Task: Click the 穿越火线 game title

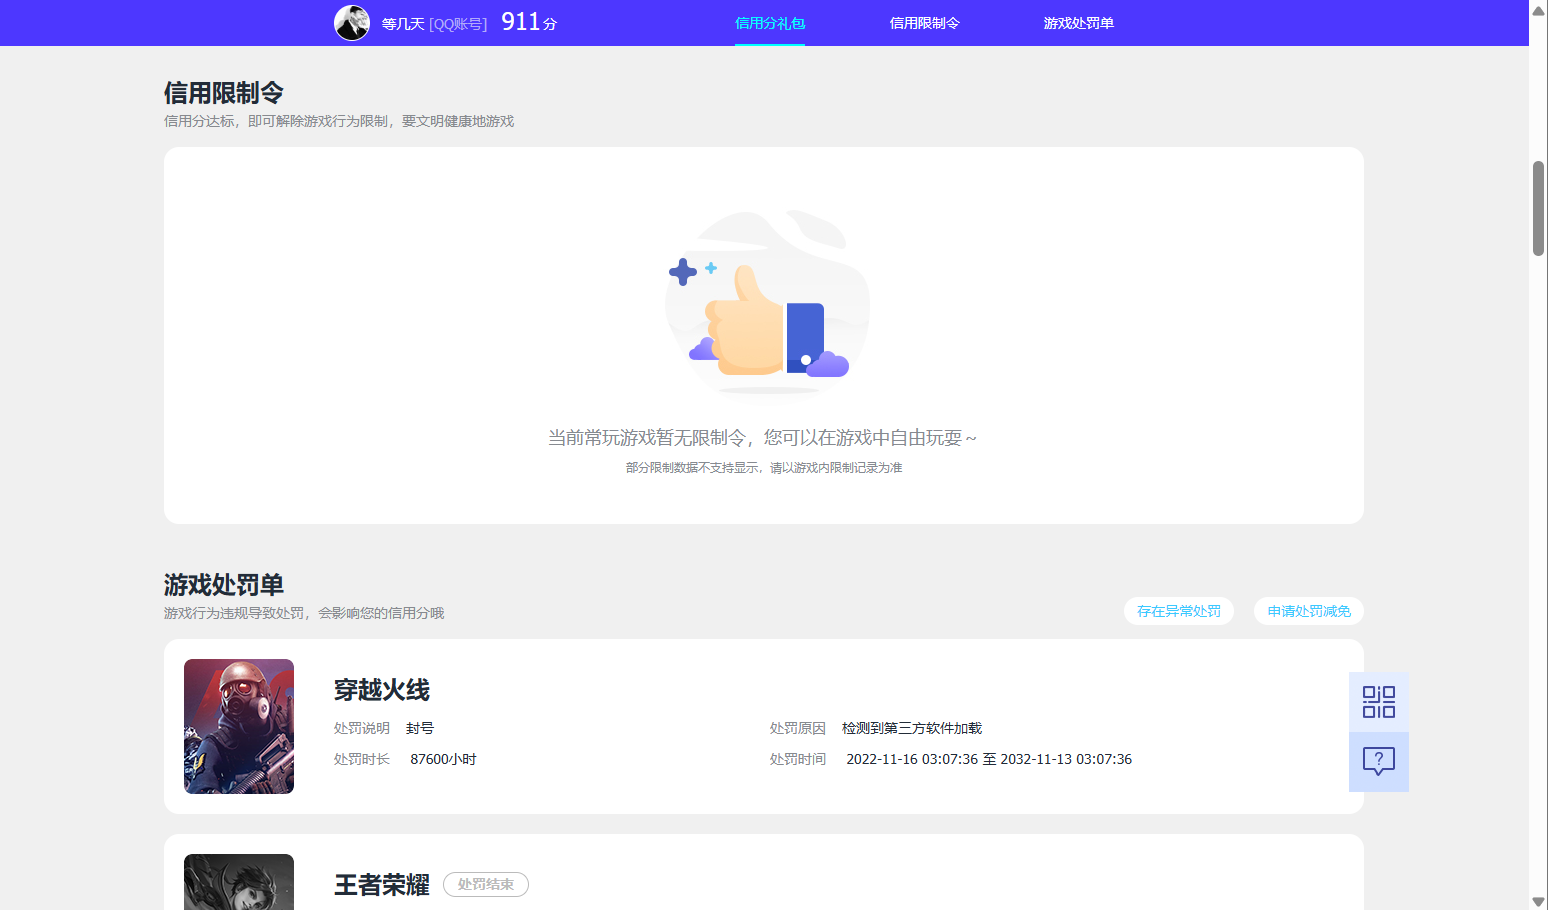Action: (x=382, y=690)
